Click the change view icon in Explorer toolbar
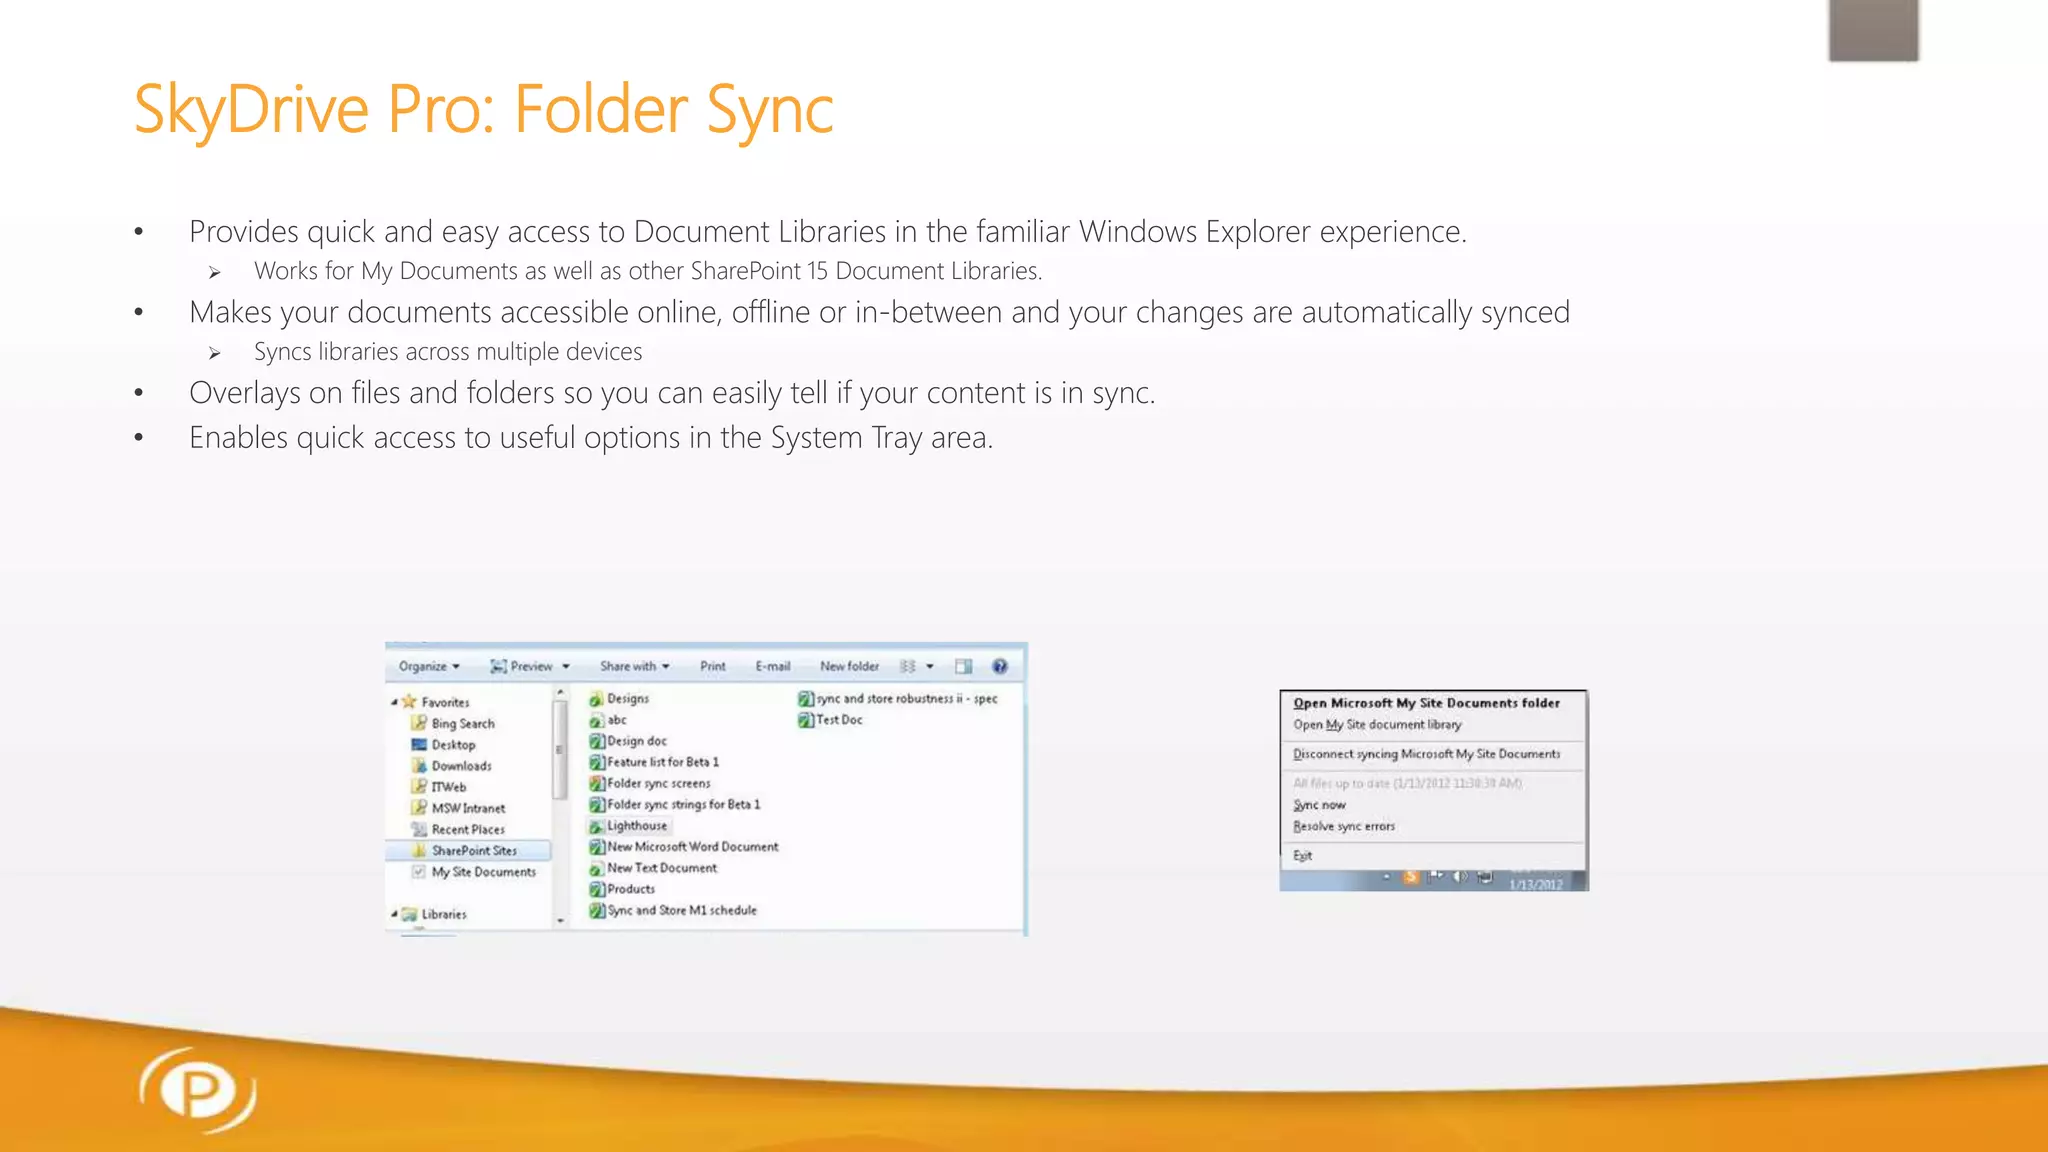Viewport: 2048px width, 1152px height. pyautogui.click(x=907, y=667)
